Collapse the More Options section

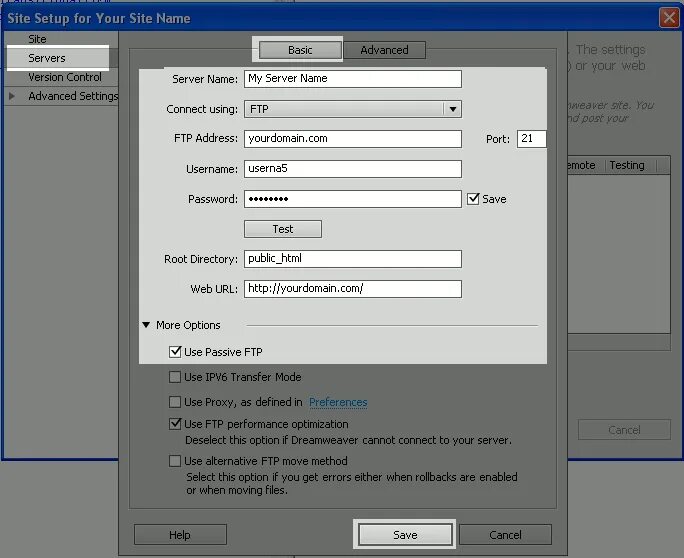(x=146, y=325)
